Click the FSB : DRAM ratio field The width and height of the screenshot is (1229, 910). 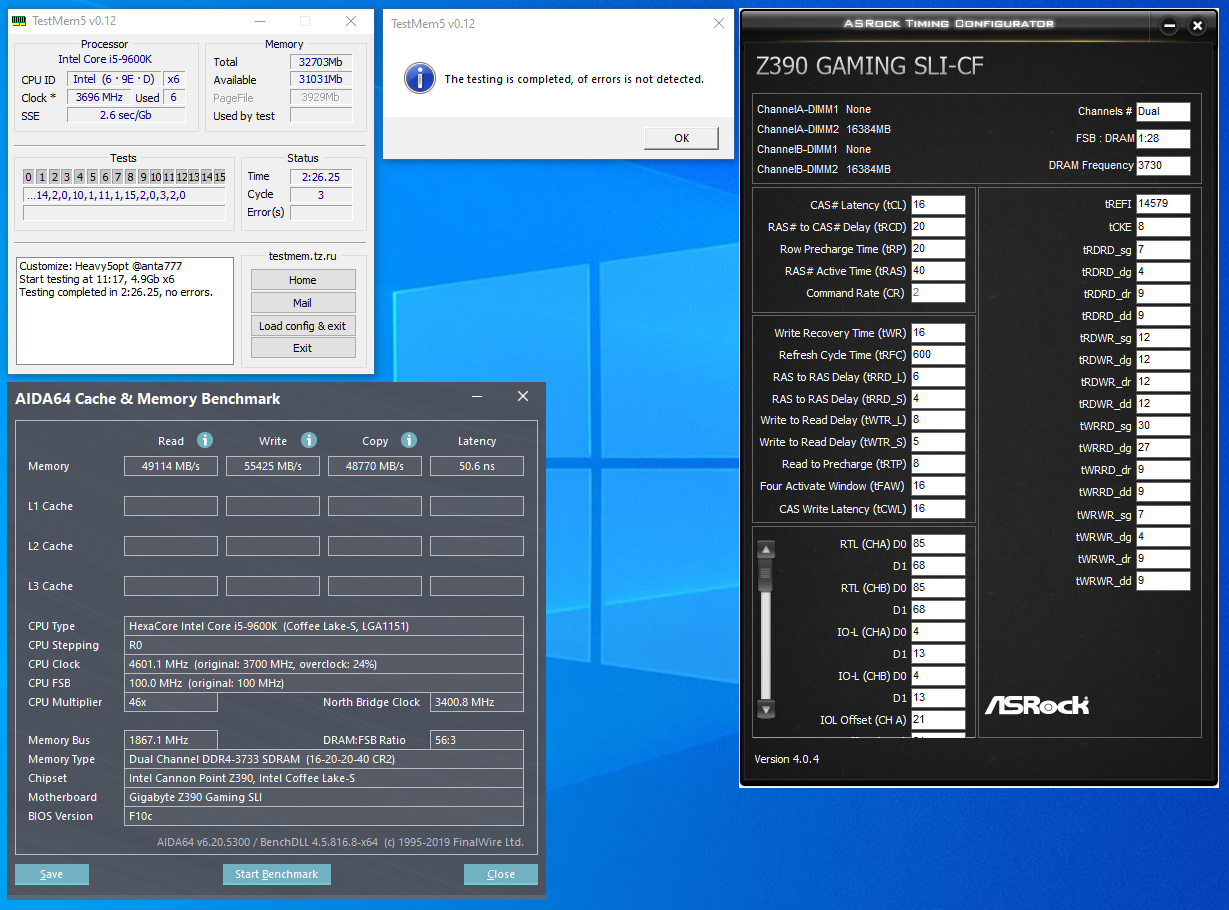tap(1163, 138)
